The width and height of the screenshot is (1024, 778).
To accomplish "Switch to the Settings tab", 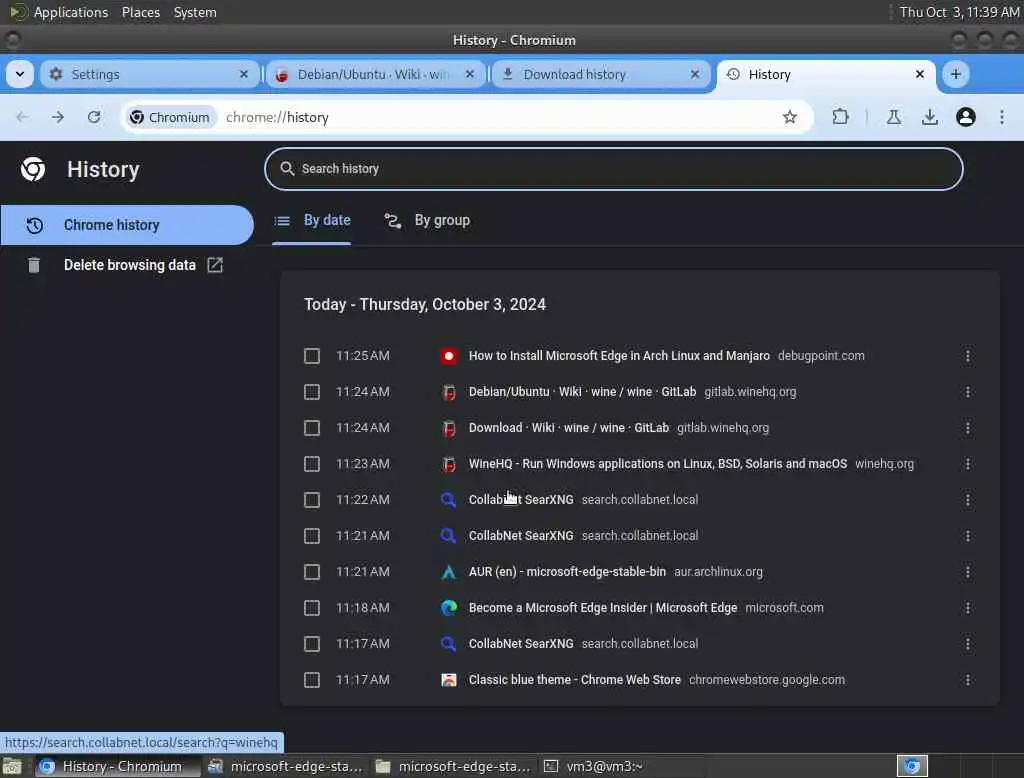I will click(x=150, y=74).
